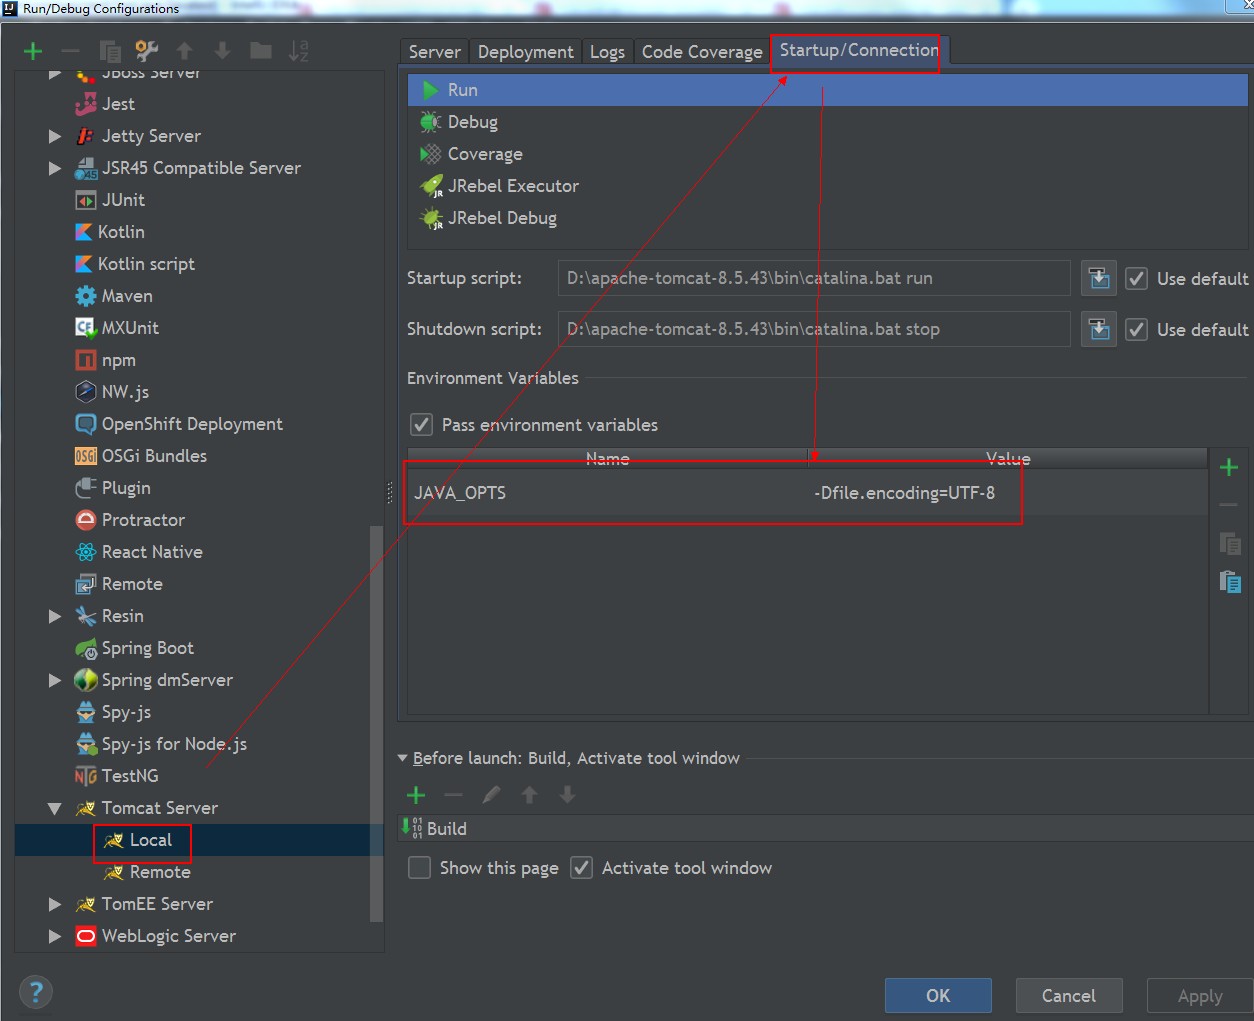The image size is (1254, 1021).
Task: Select Protractor configuration type
Action: click(143, 520)
